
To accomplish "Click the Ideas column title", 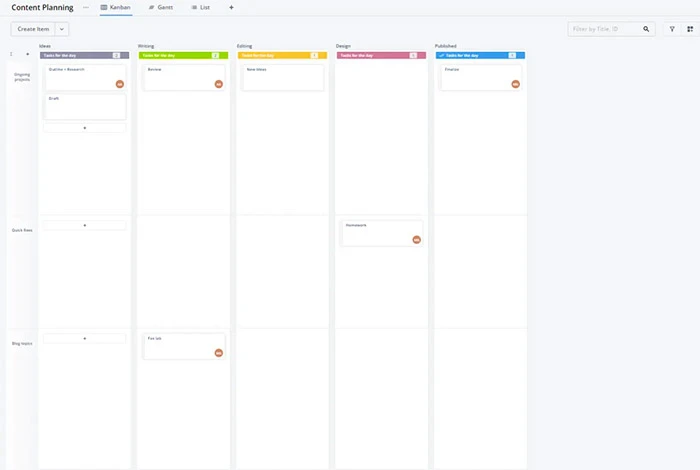I will (x=45, y=46).
